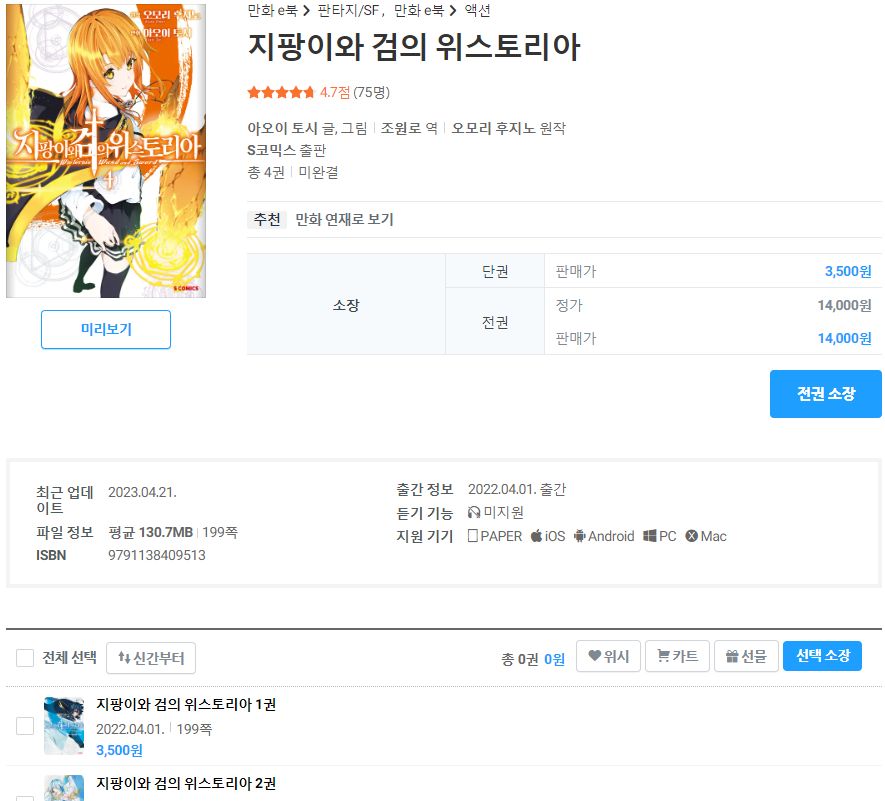
Task: Click the sort arrows icon in 신간부터
Action: 124,658
